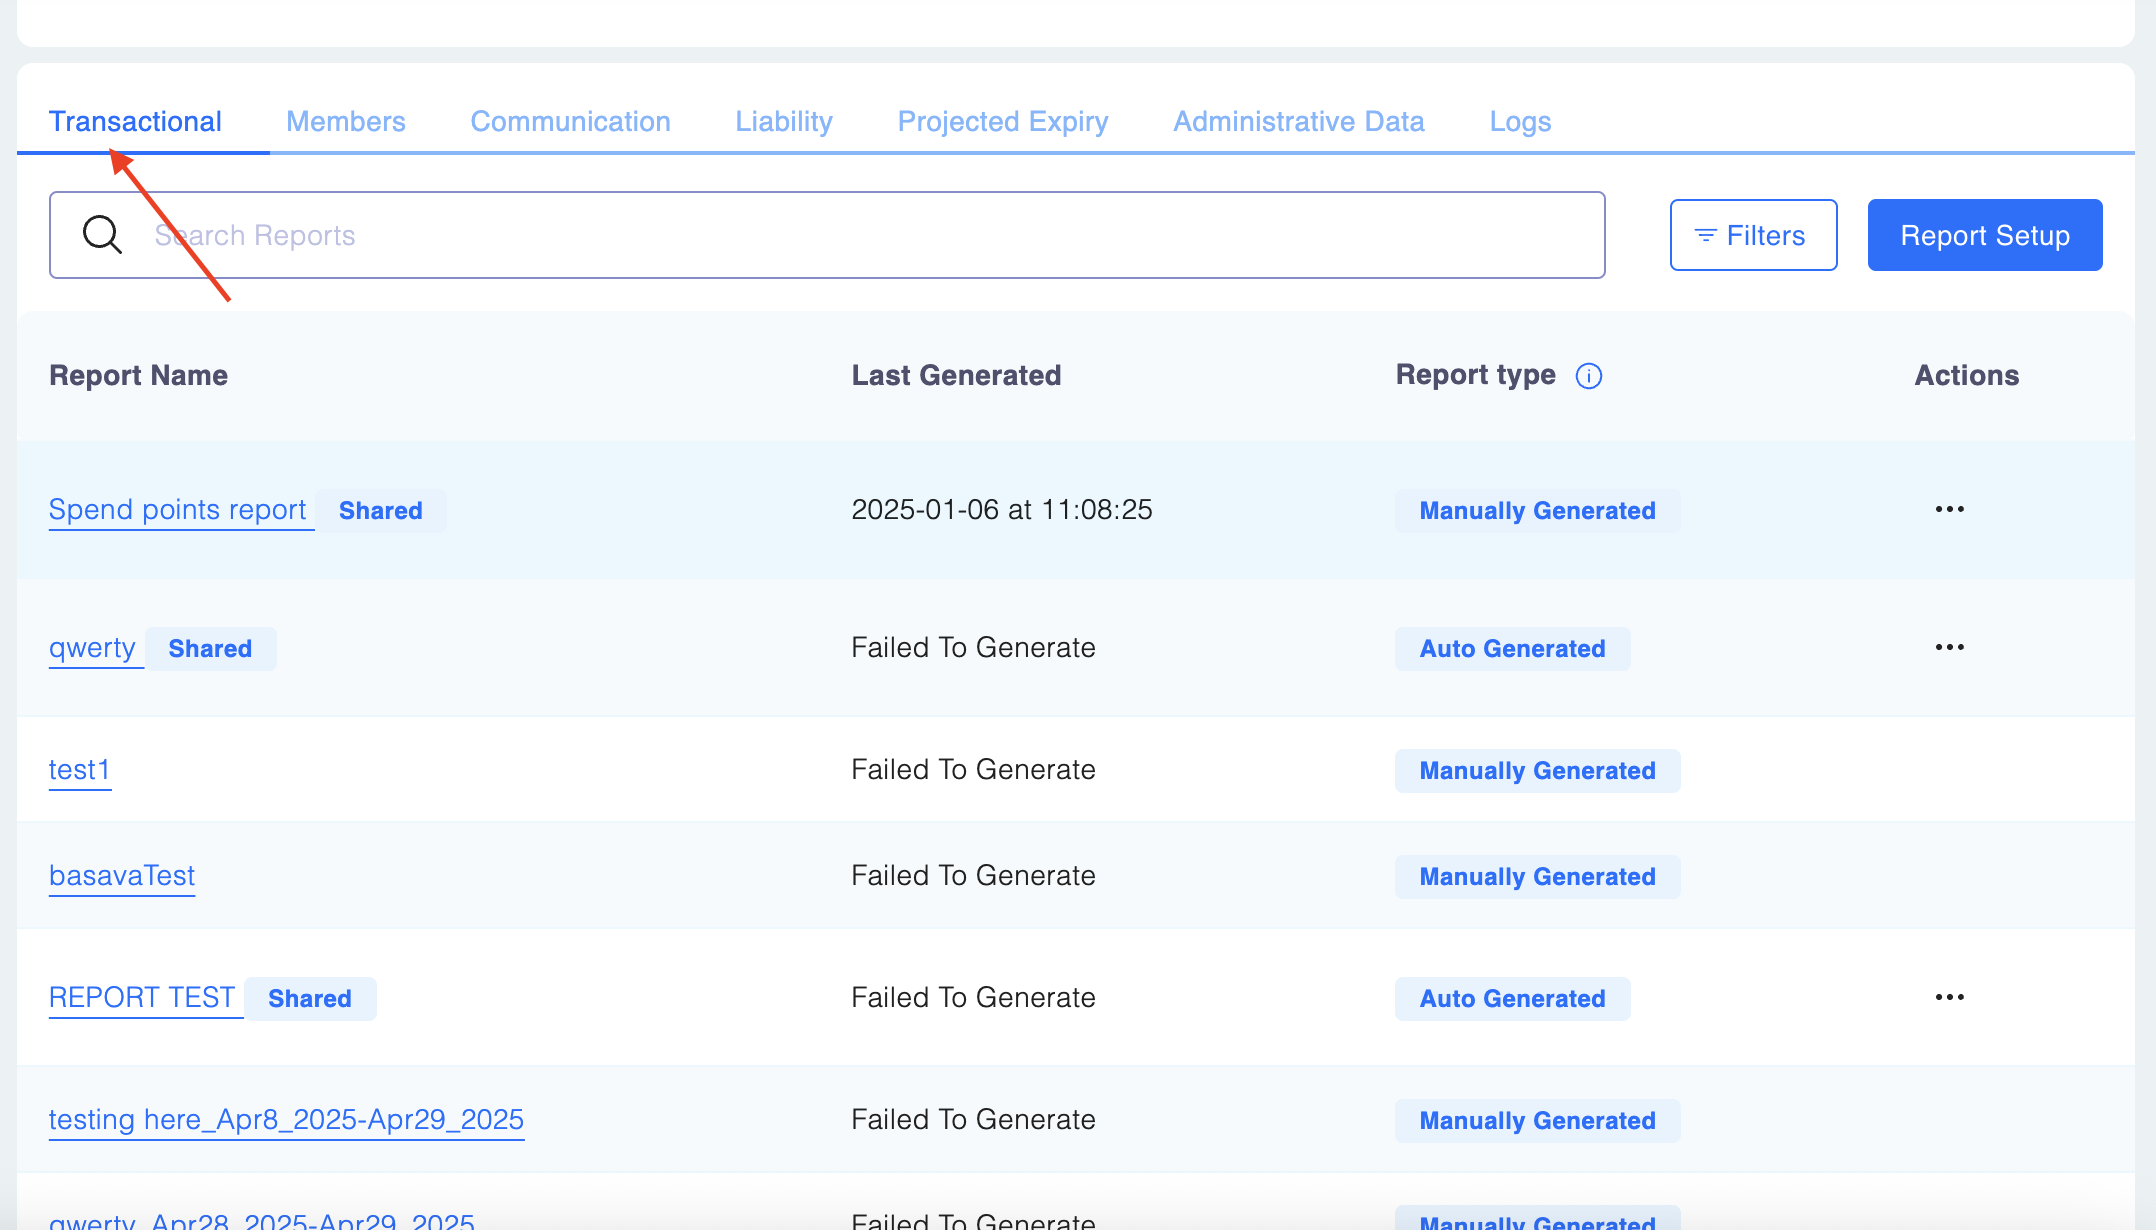The height and width of the screenshot is (1230, 2156).
Task: Open the test1 report link
Action: tap(80, 770)
